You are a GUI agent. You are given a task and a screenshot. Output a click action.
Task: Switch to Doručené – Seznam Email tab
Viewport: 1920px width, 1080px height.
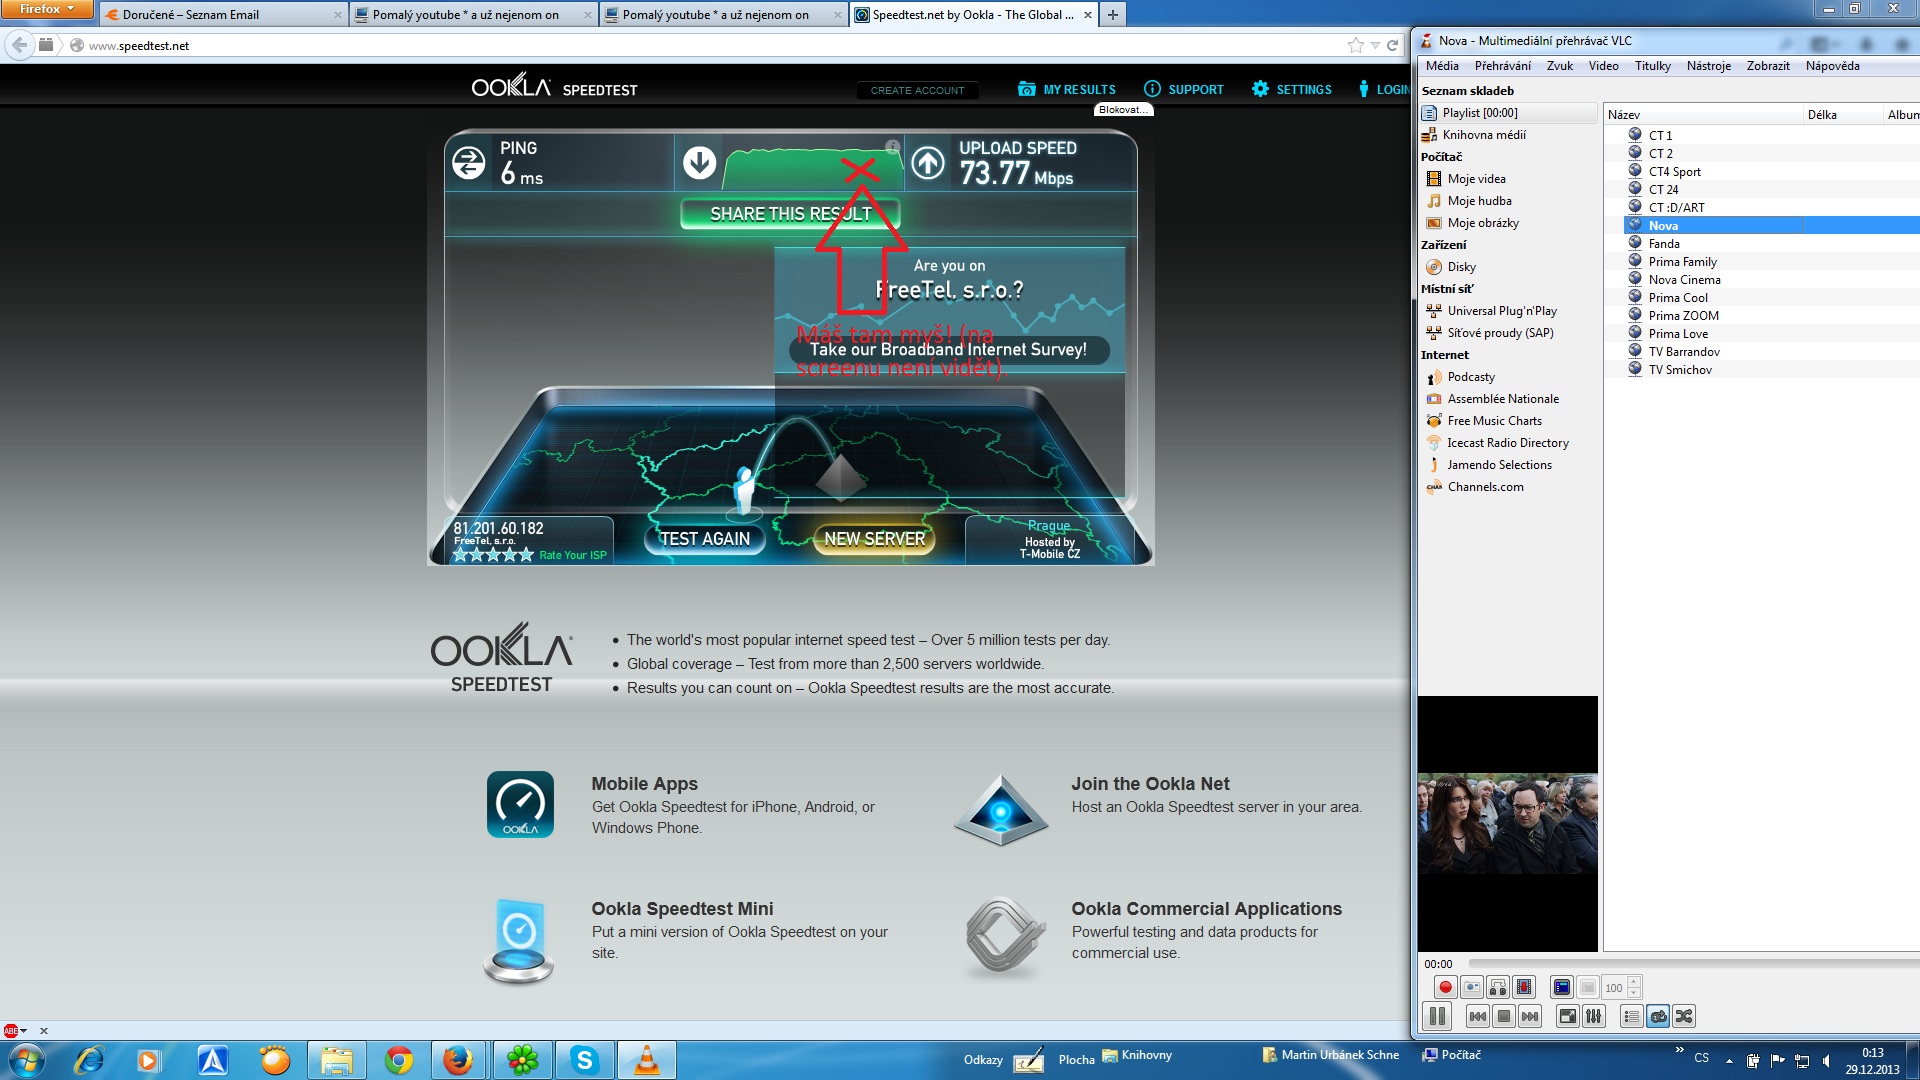225,15
